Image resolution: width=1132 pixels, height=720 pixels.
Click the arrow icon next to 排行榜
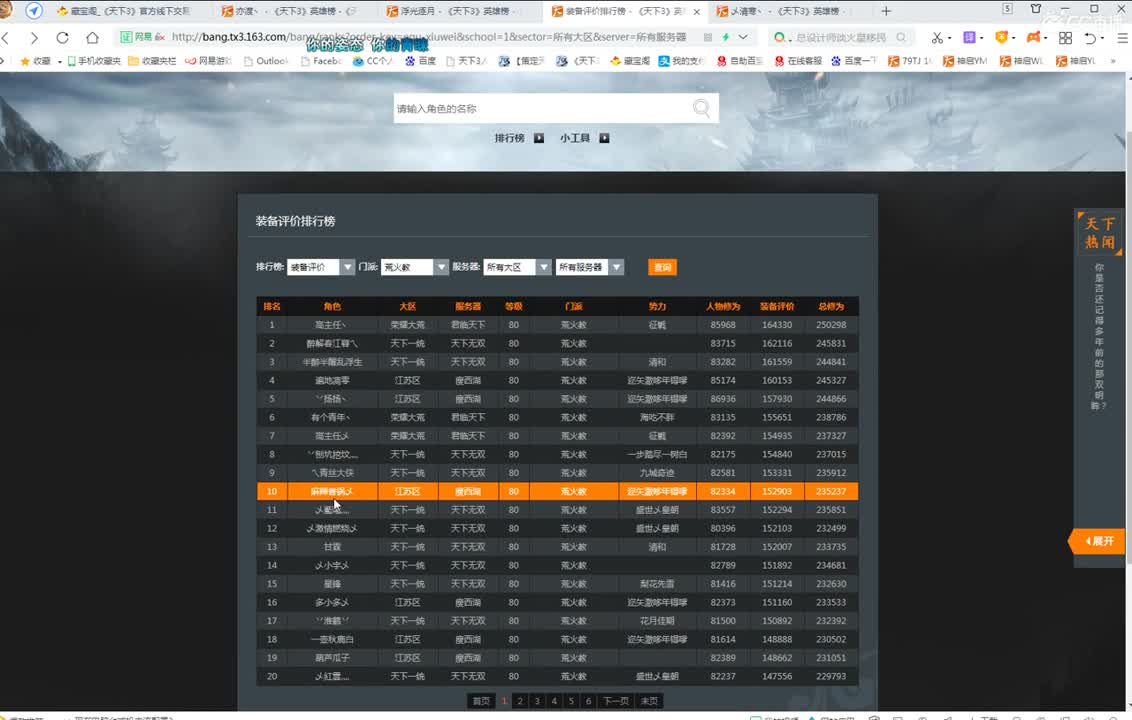tap(539, 138)
